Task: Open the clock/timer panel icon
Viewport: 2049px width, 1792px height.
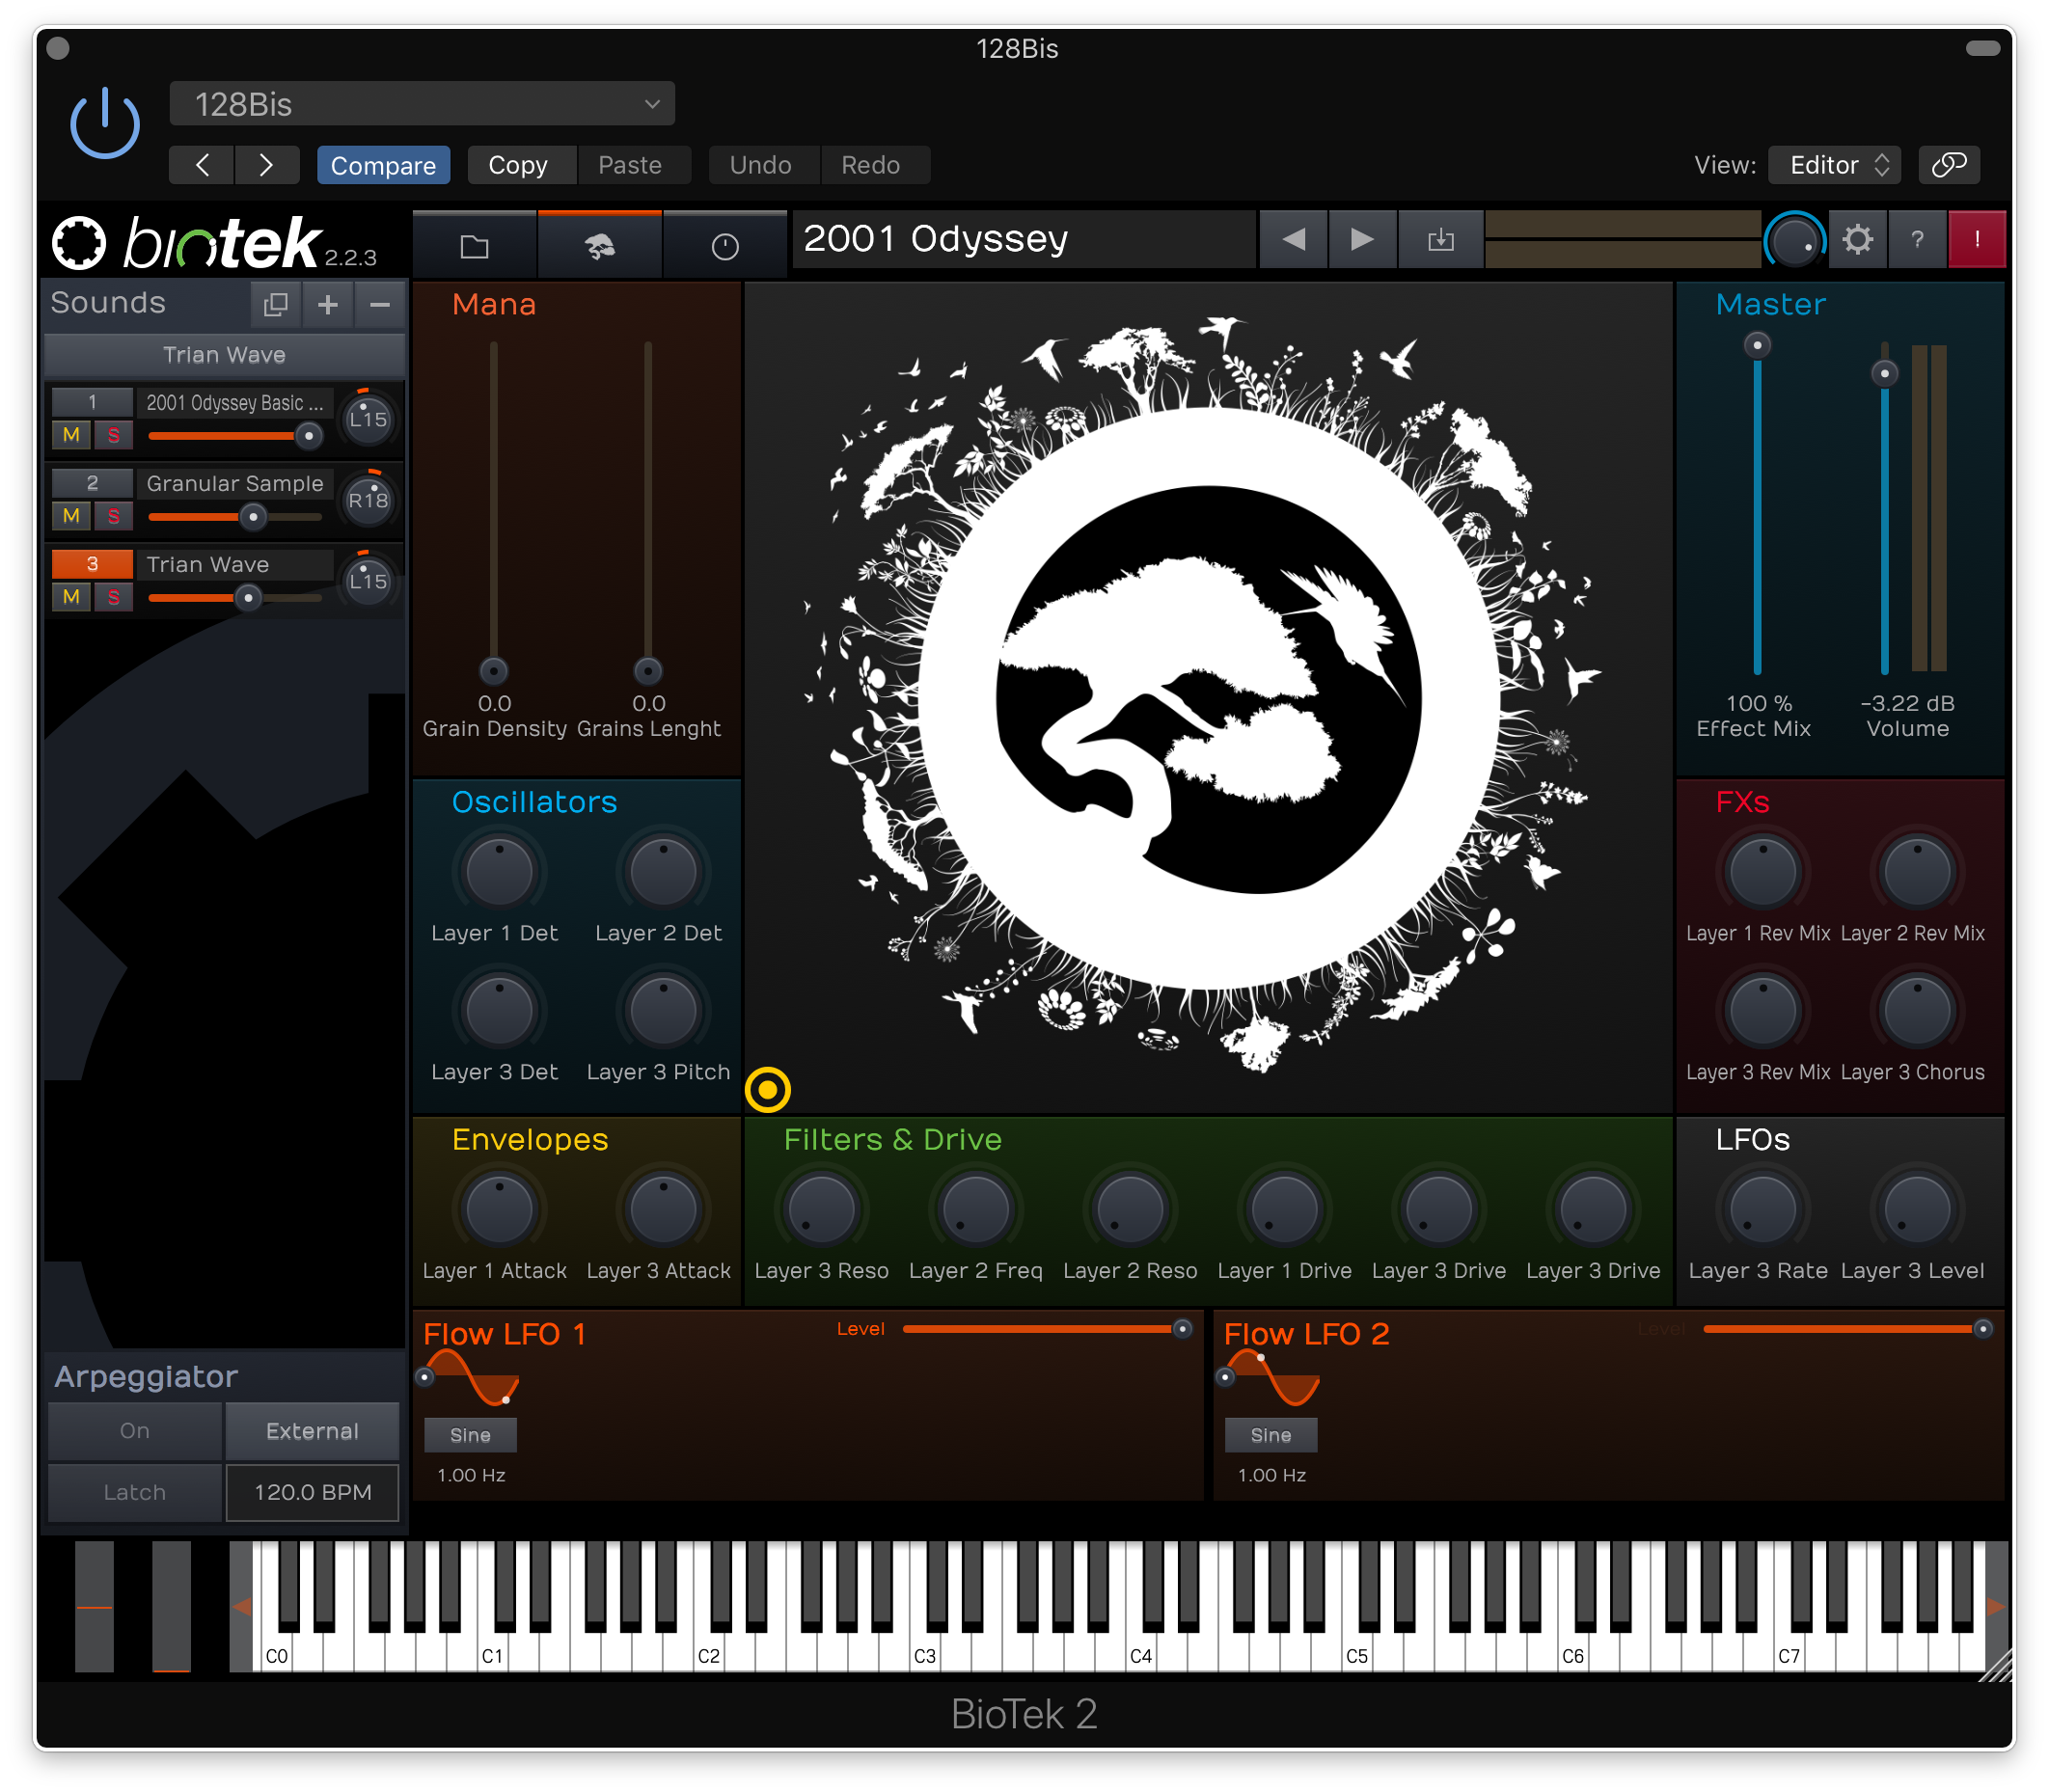Action: (725, 243)
